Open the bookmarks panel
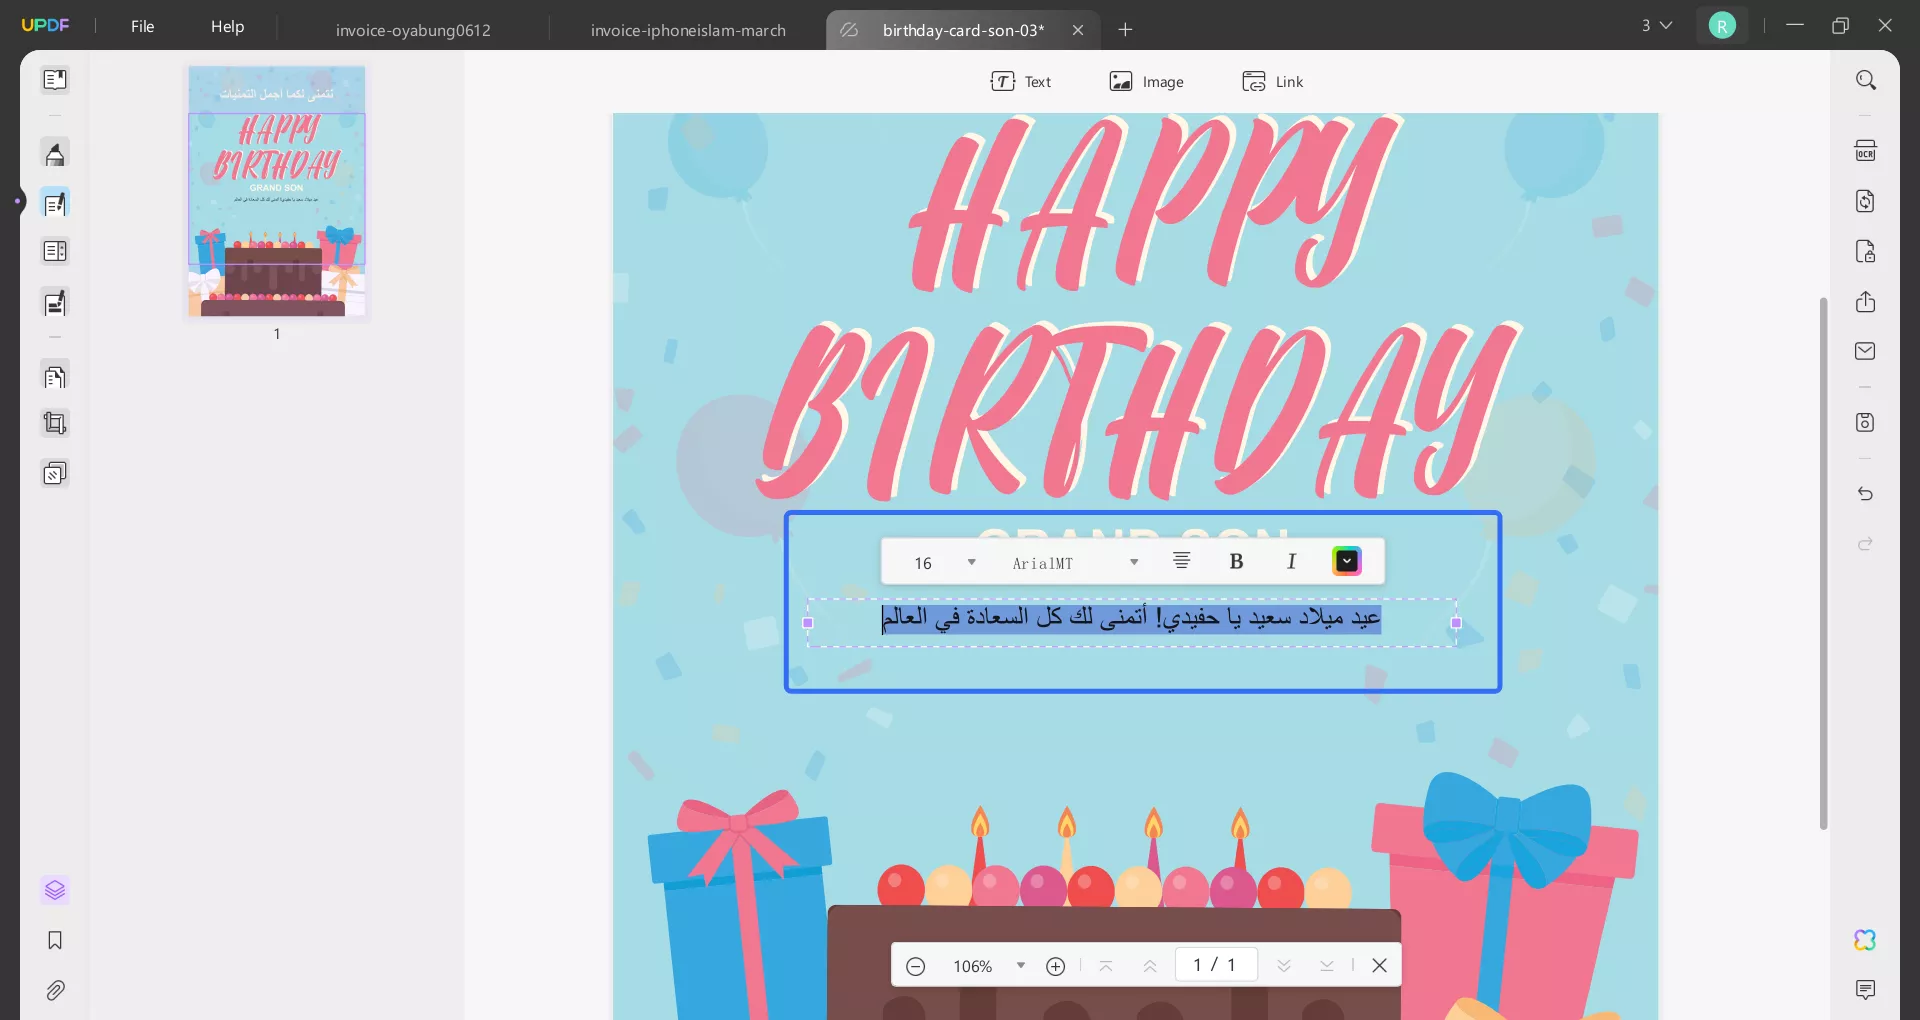 click(x=55, y=941)
